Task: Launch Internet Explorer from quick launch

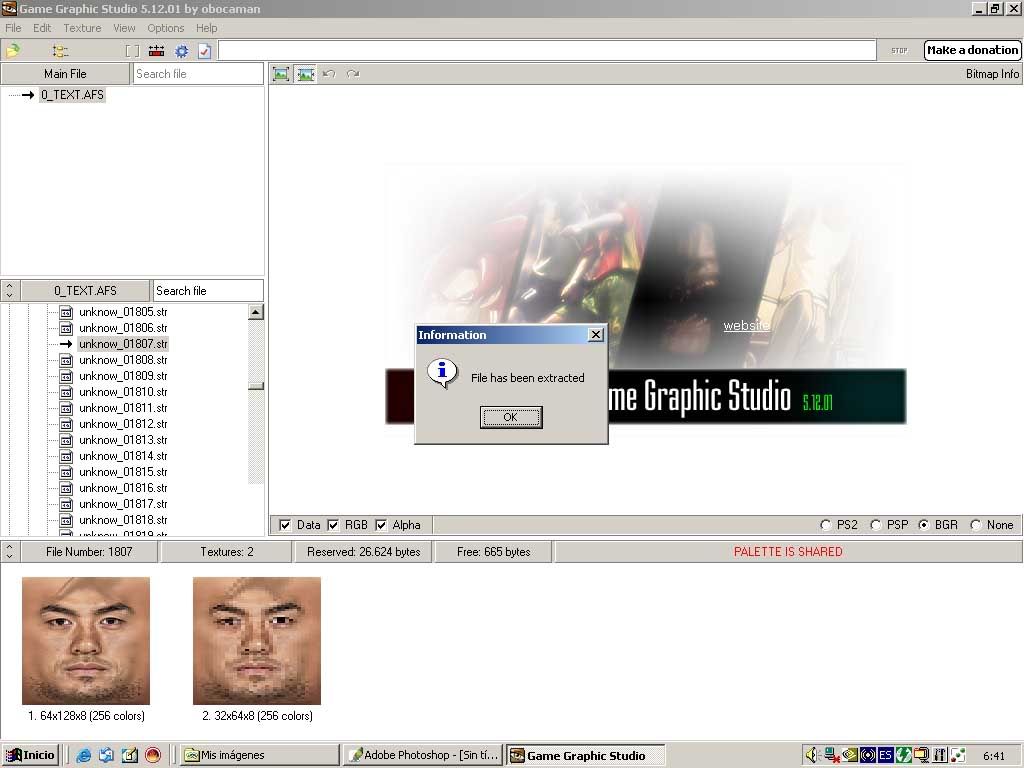Action: coord(84,756)
